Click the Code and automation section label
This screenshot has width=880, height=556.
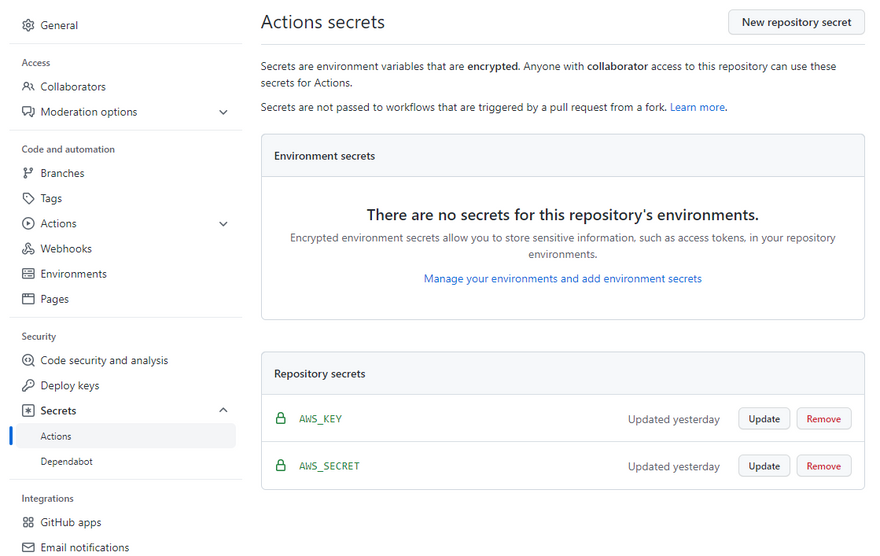(x=68, y=149)
